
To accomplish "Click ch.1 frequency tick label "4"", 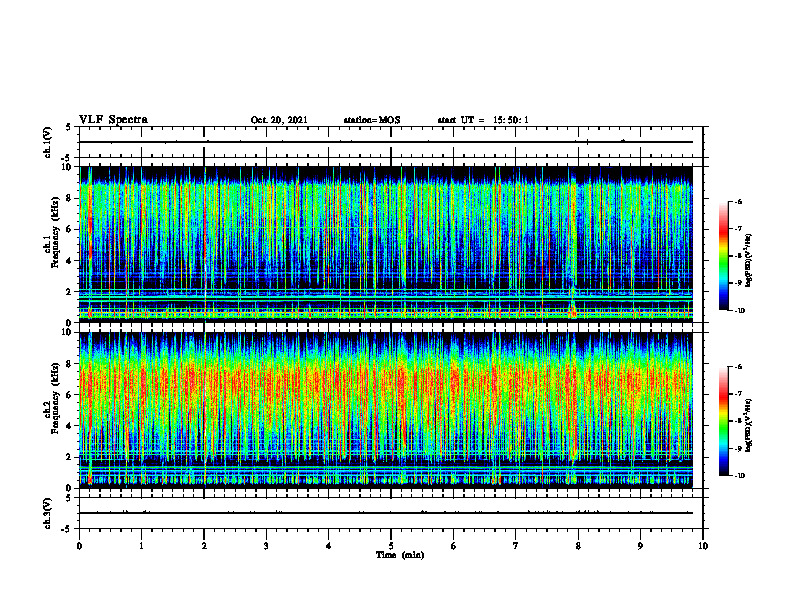I will tap(69, 261).
